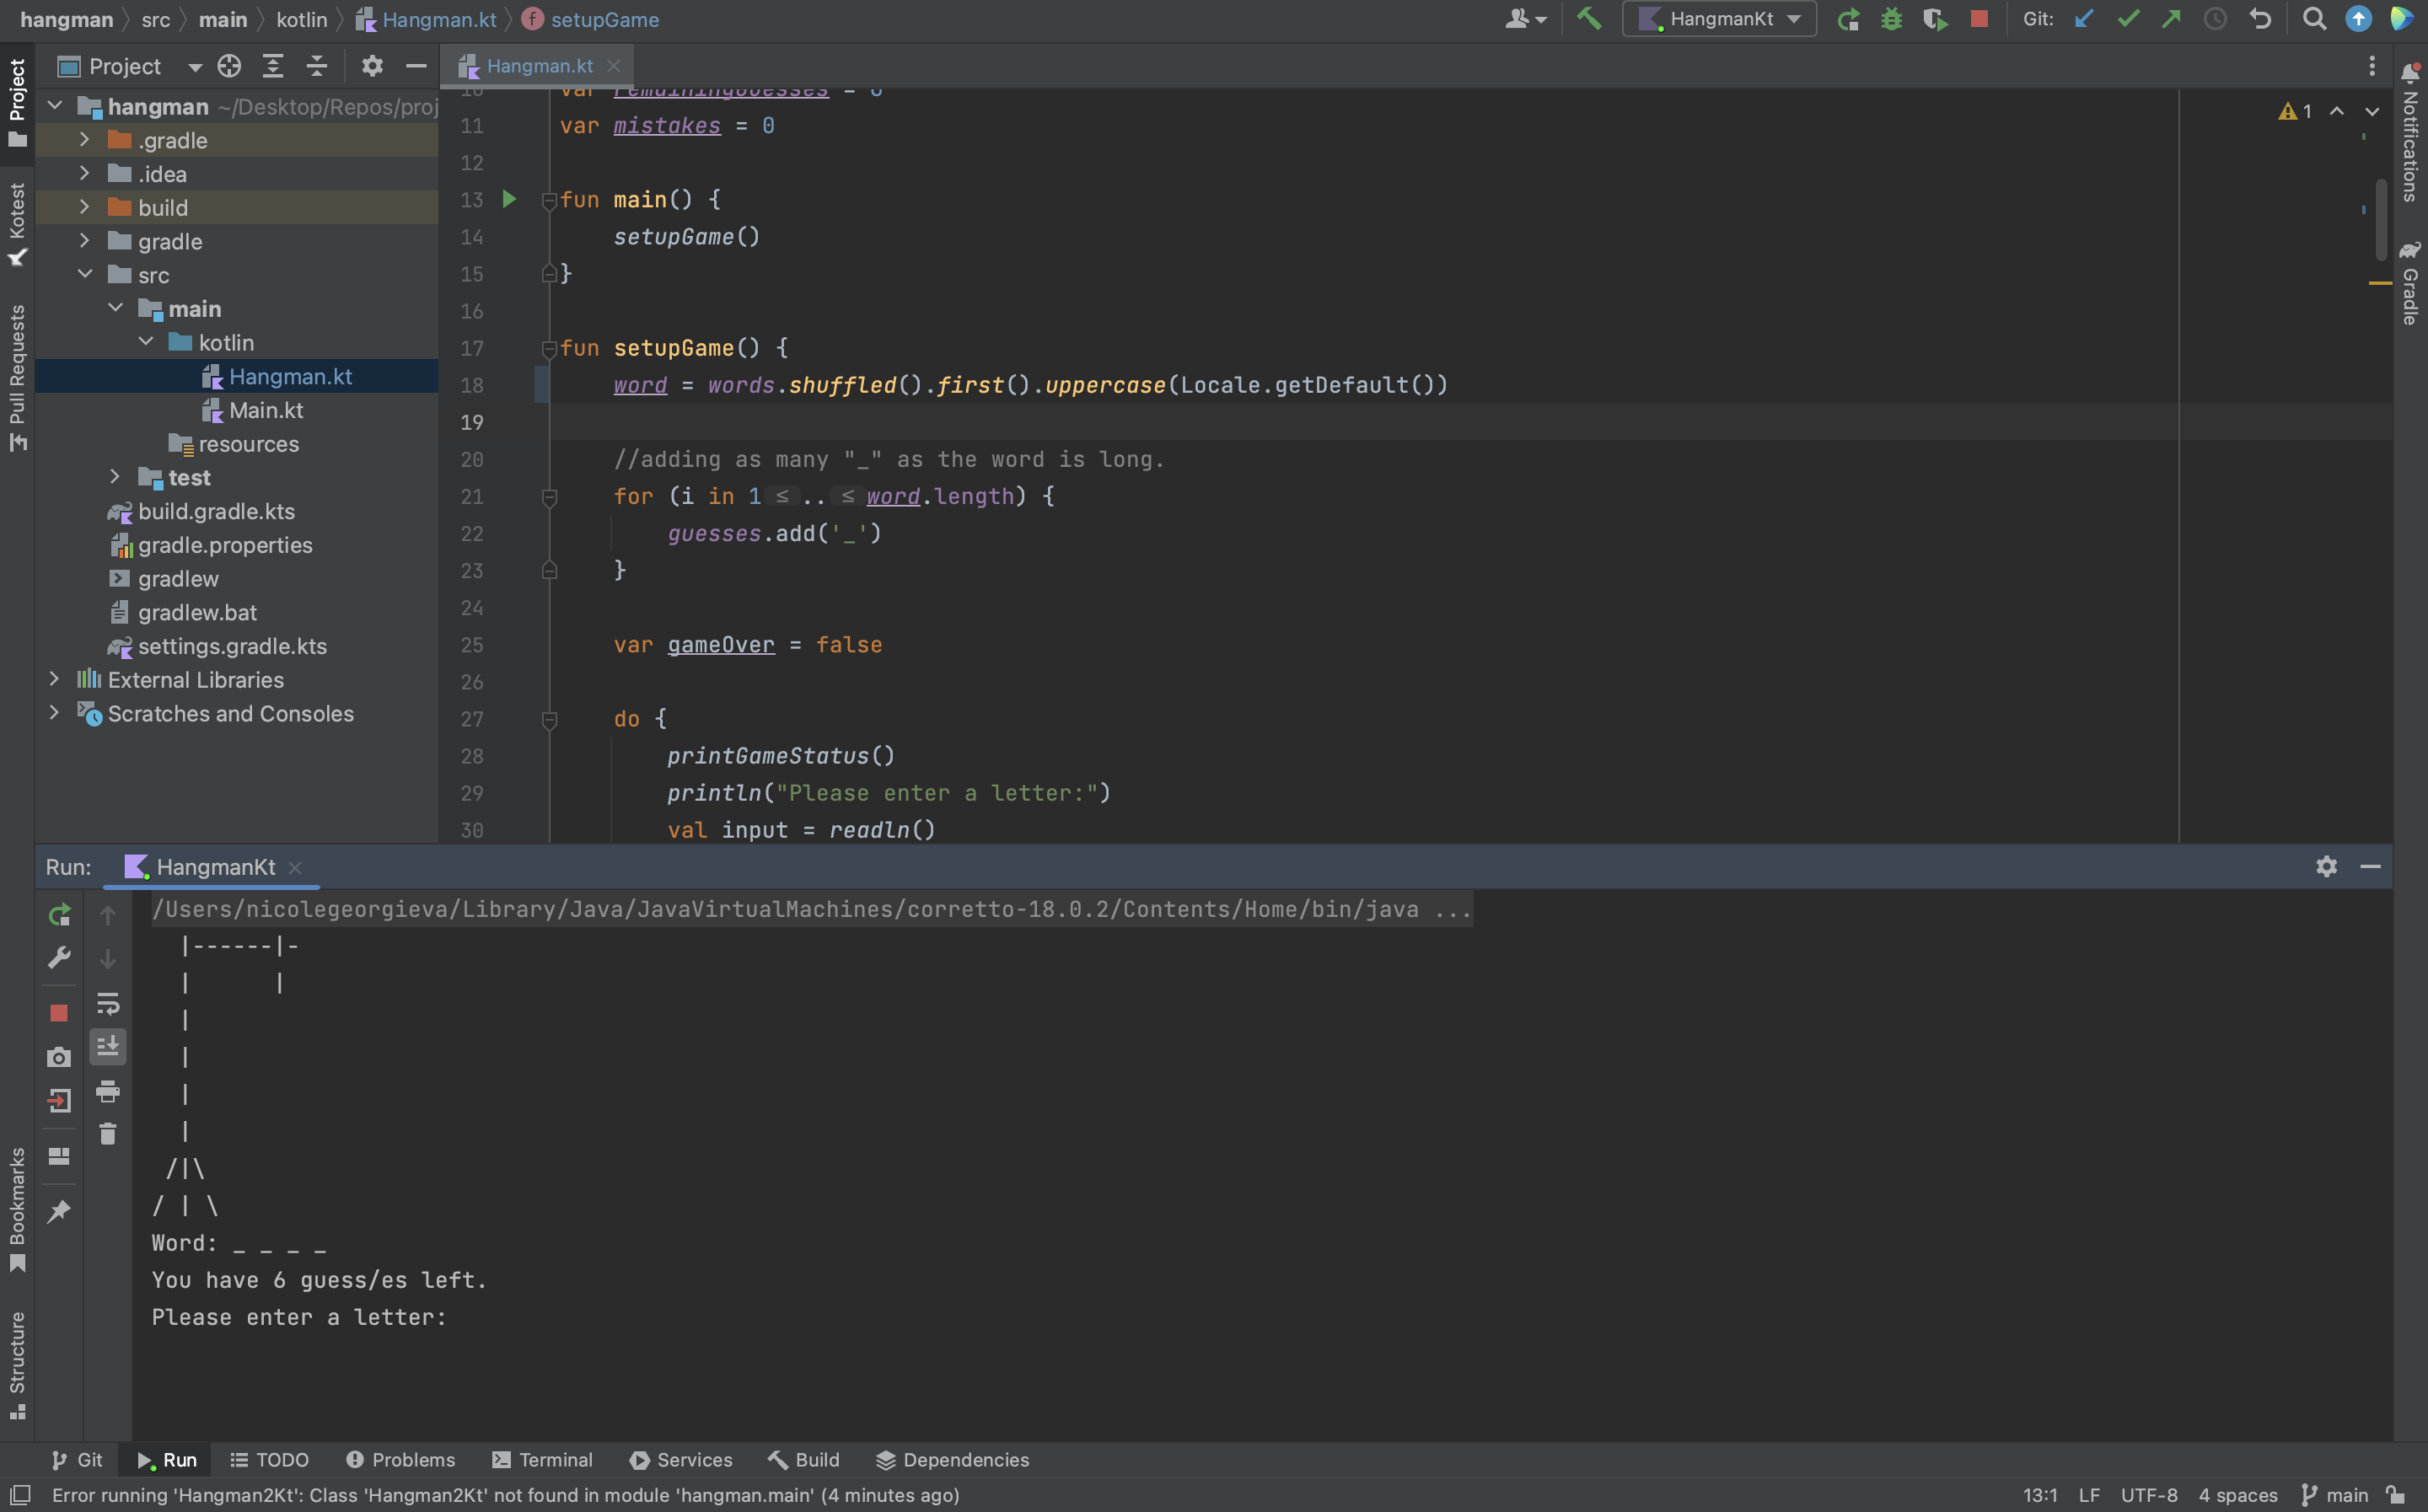Expand the test folder in the Project tree
This screenshot has width=2428, height=1512.
point(115,477)
